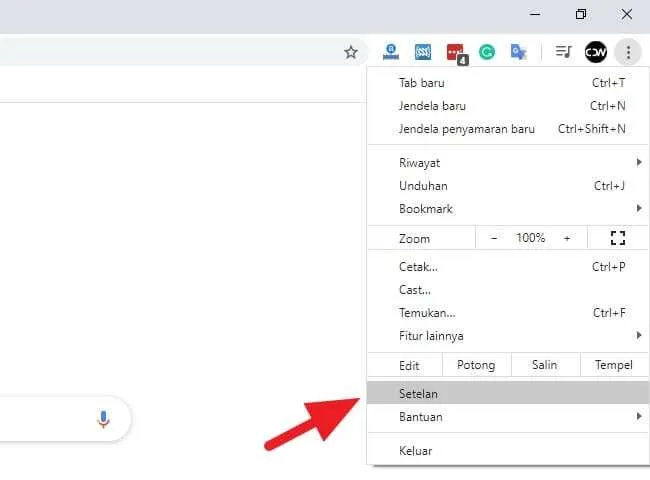Open the Grammarly extension icon
The height and width of the screenshot is (480, 650).
[x=487, y=52]
